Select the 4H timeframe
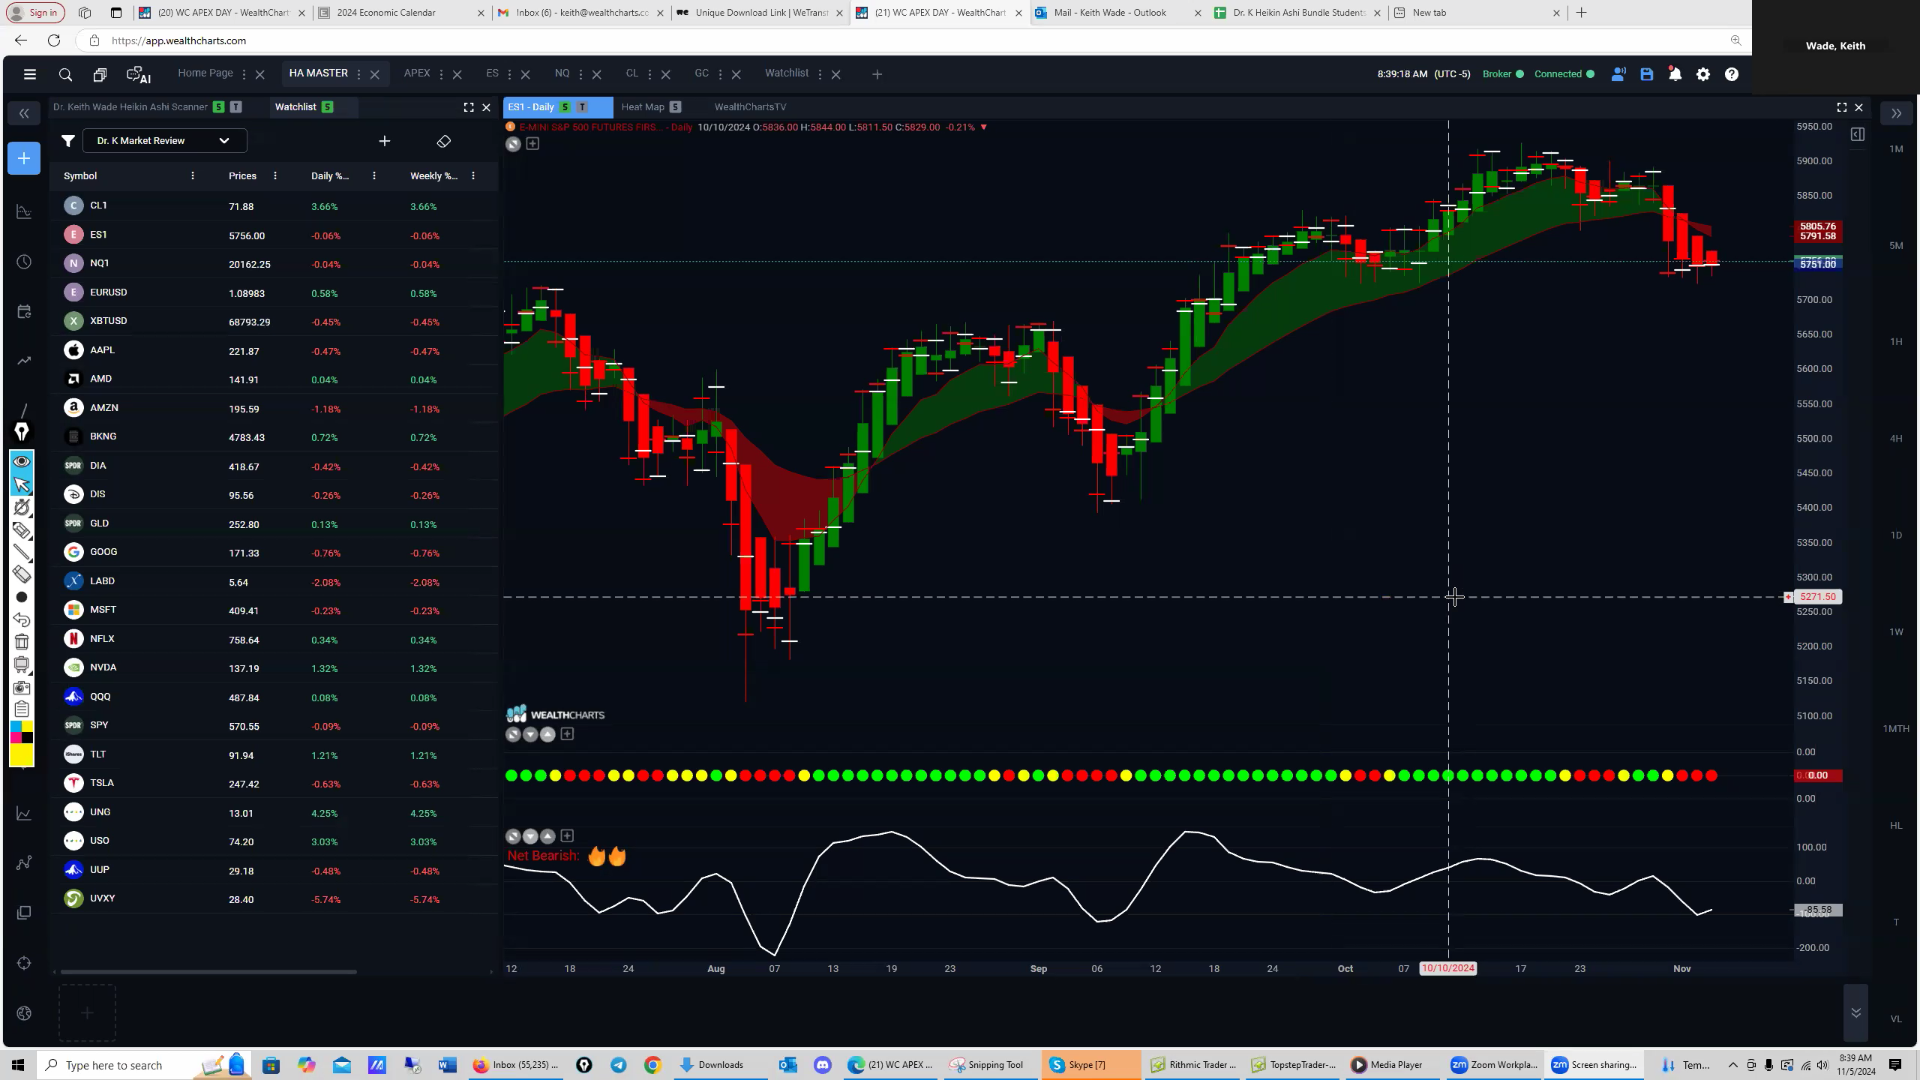The image size is (1920, 1080). click(1896, 439)
